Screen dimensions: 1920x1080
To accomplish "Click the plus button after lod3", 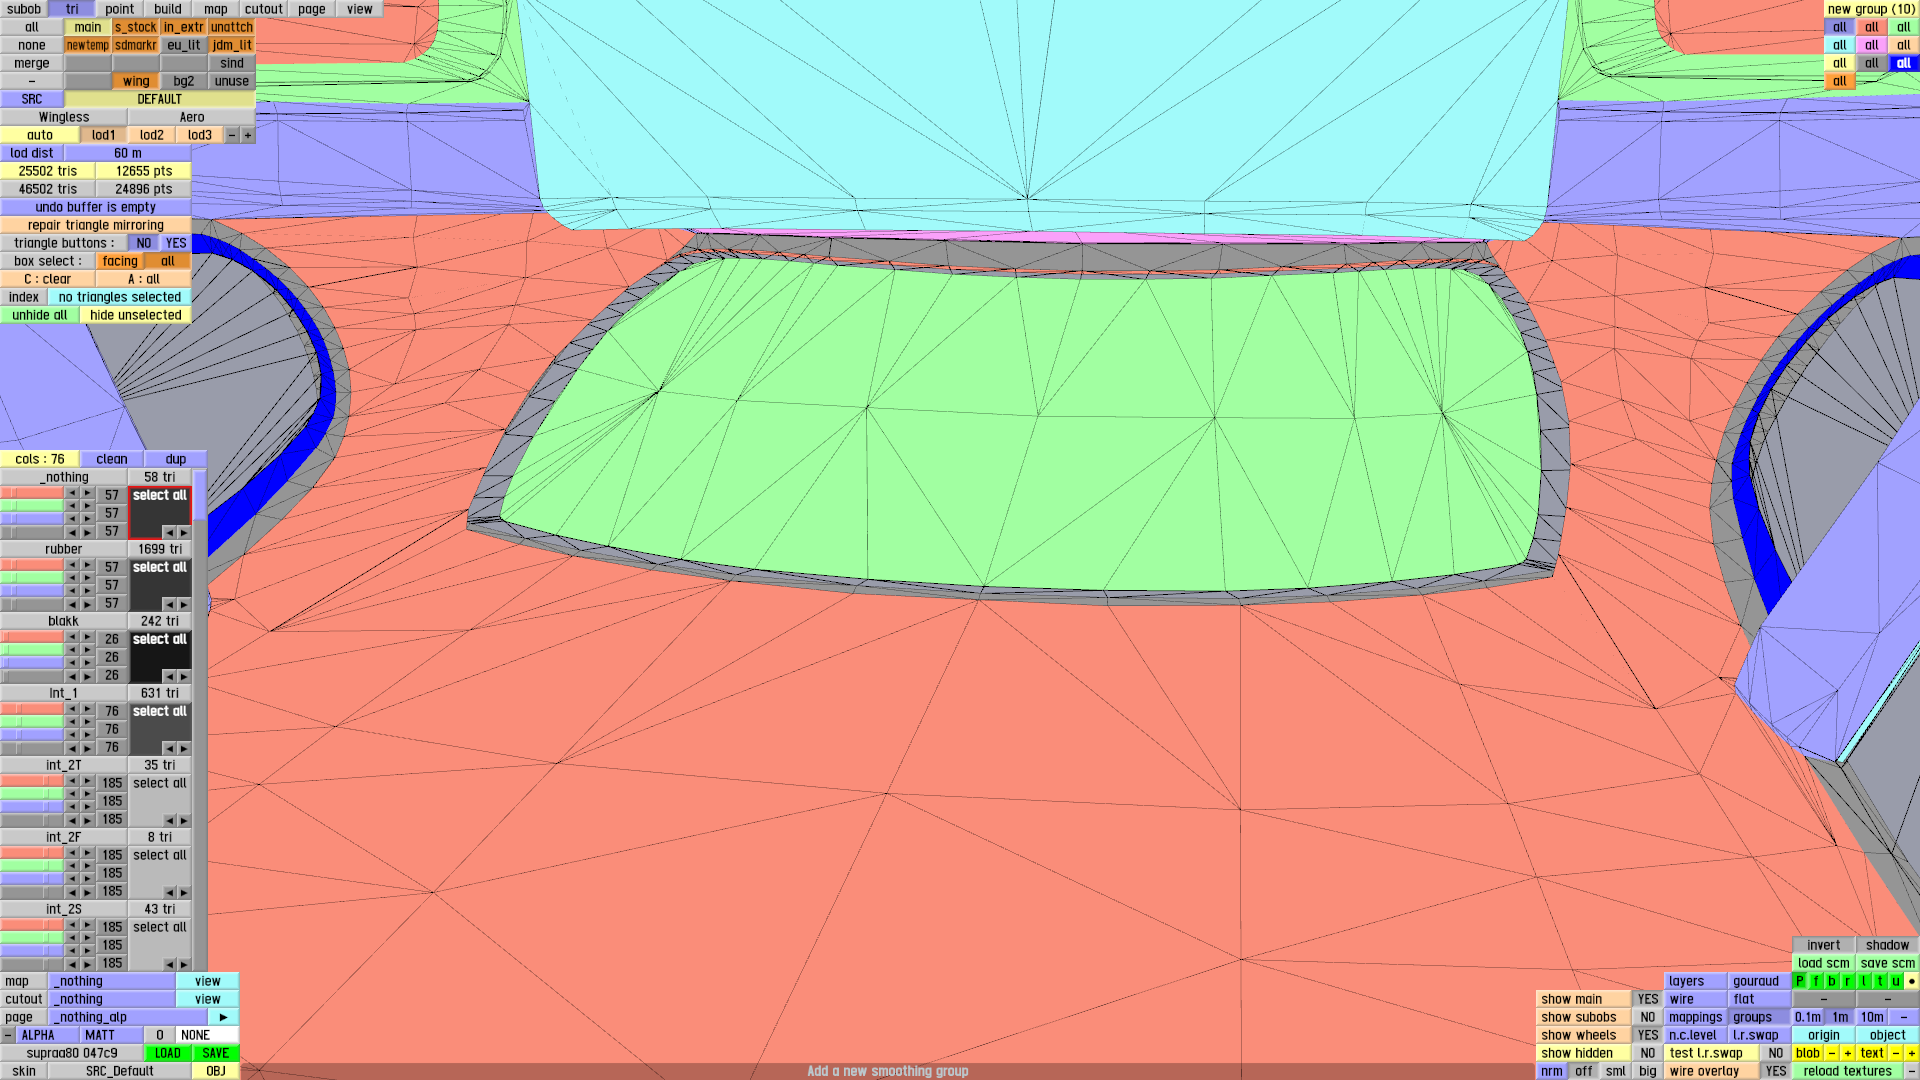I will pyautogui.click(x=248, y=135).
